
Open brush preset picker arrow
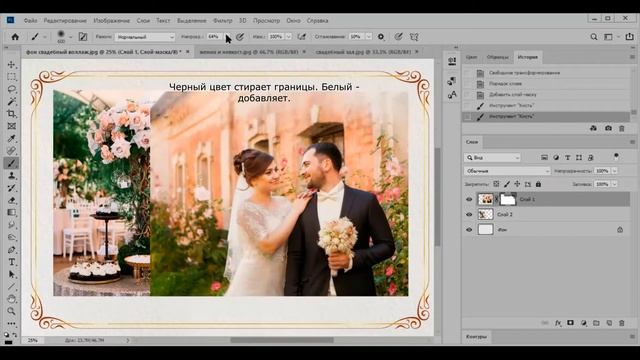70,37
